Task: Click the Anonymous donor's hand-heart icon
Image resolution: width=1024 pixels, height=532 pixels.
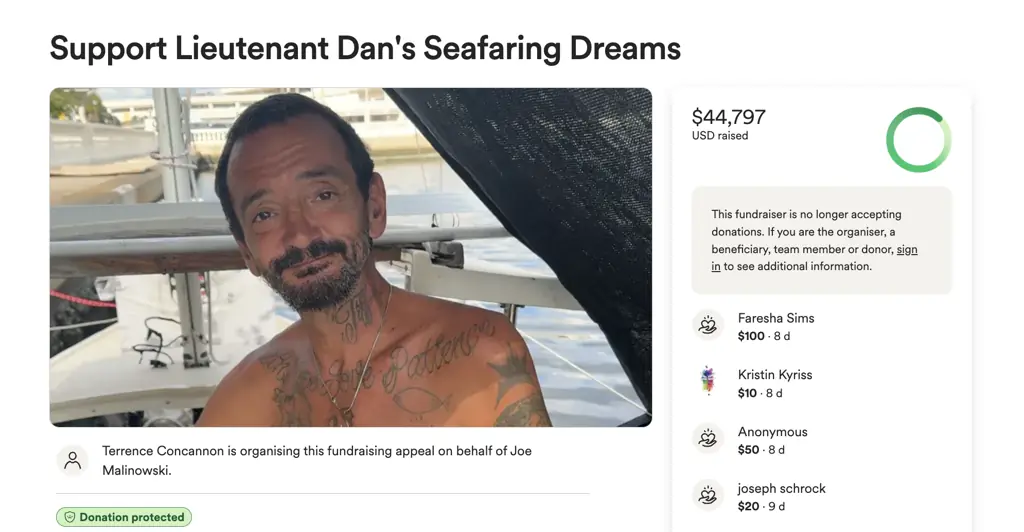Action: click(x=708, y=439)
